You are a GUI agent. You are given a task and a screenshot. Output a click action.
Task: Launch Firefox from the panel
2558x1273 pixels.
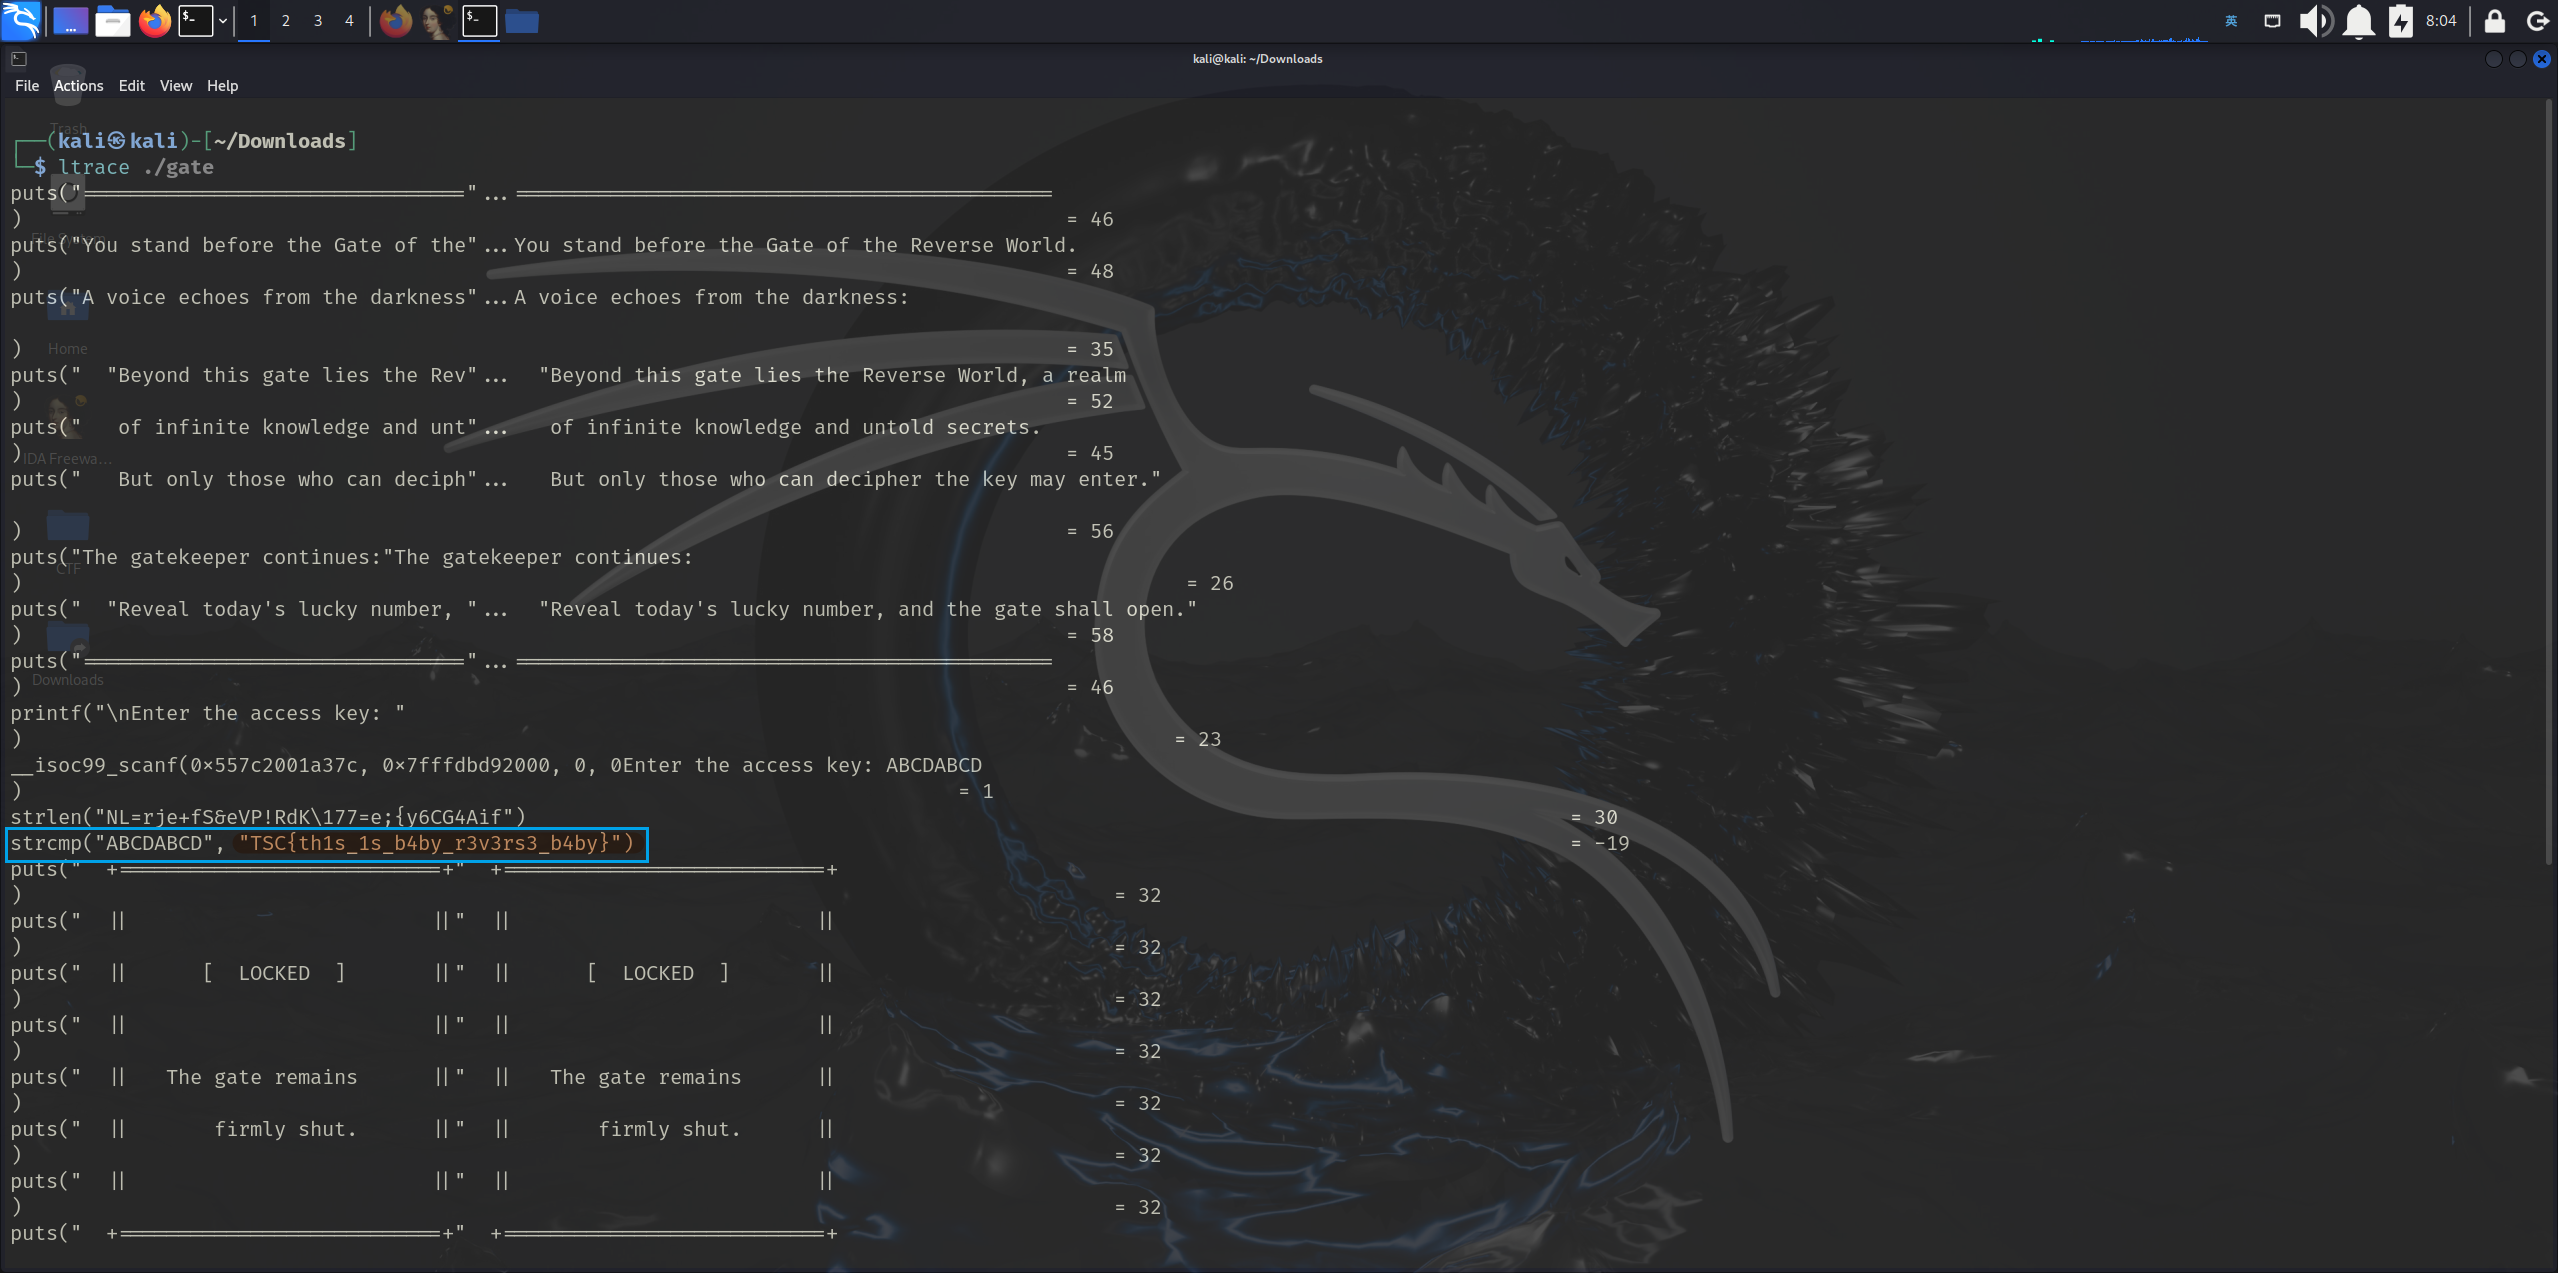[x=155, y=21]
